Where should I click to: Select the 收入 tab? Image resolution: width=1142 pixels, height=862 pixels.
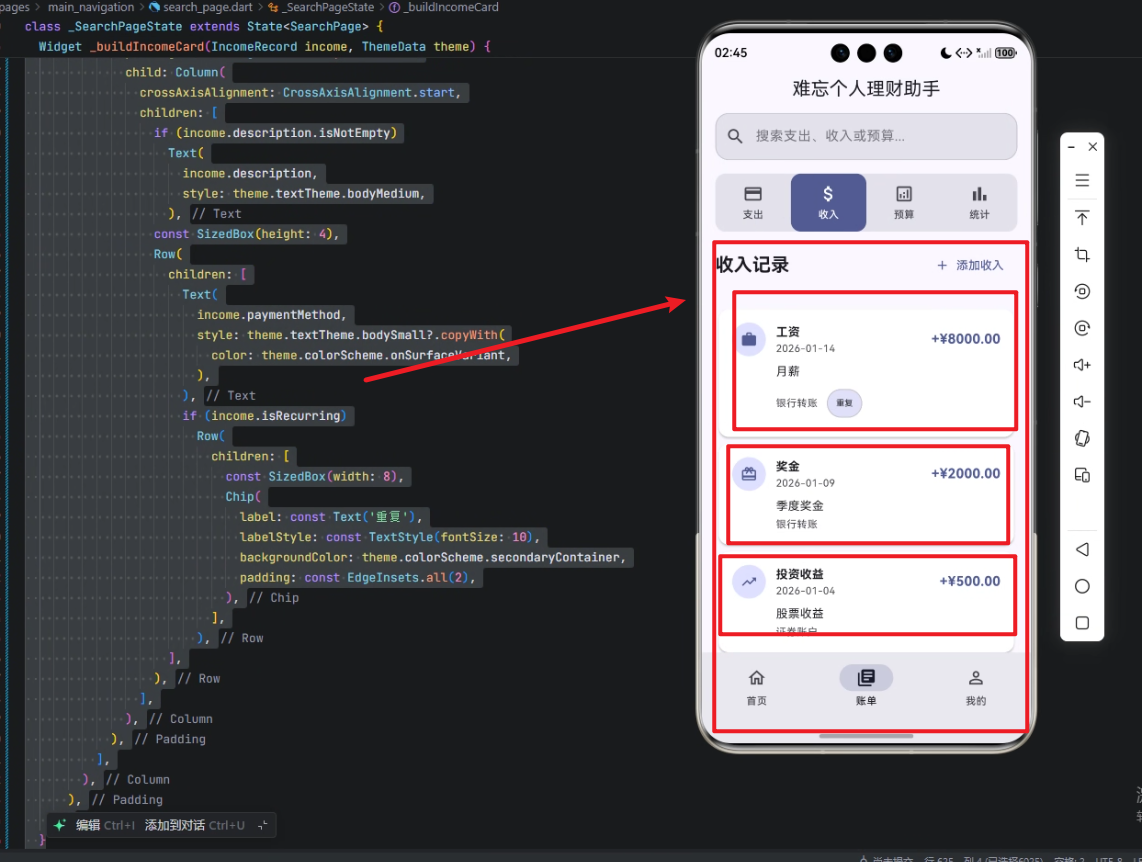[x=828, y=202]
